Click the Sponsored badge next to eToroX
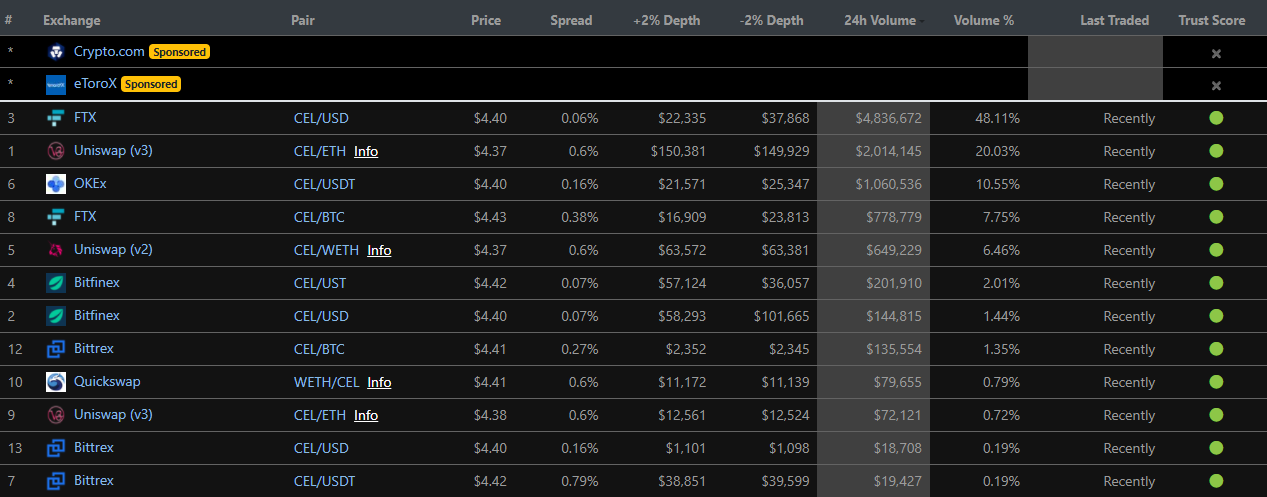This screenshot has height=497, width=1267. 151,84
